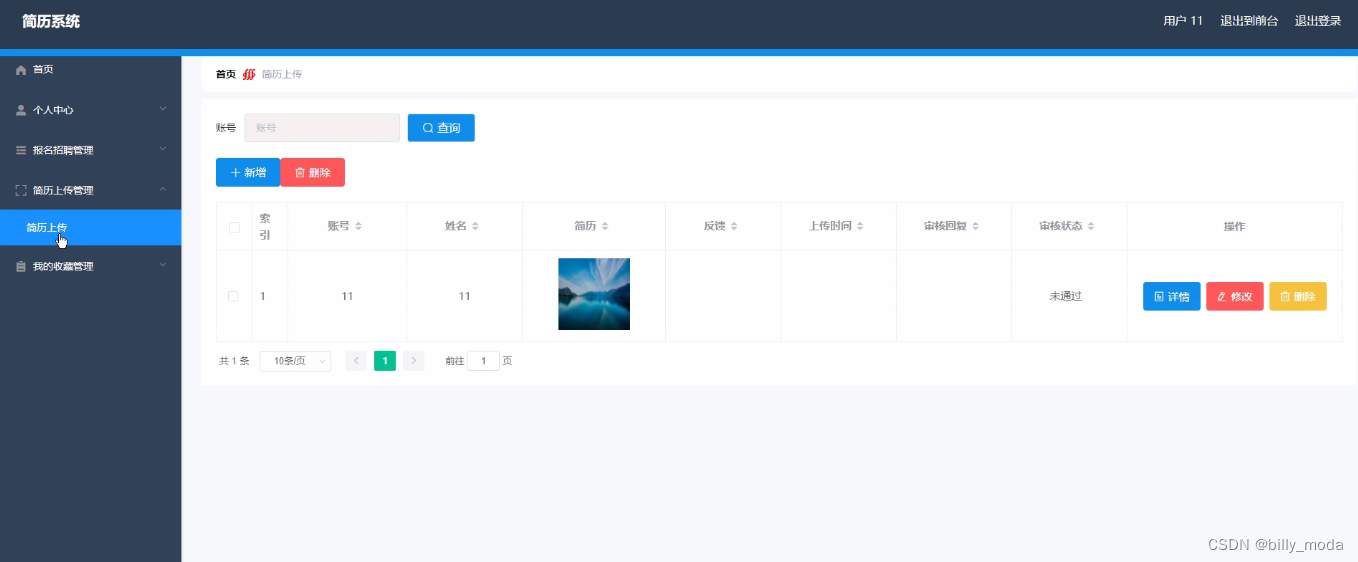1358x562 pixels.
Task: Open 报名招聘管理 sidebar menu
Action: point(90,150)
